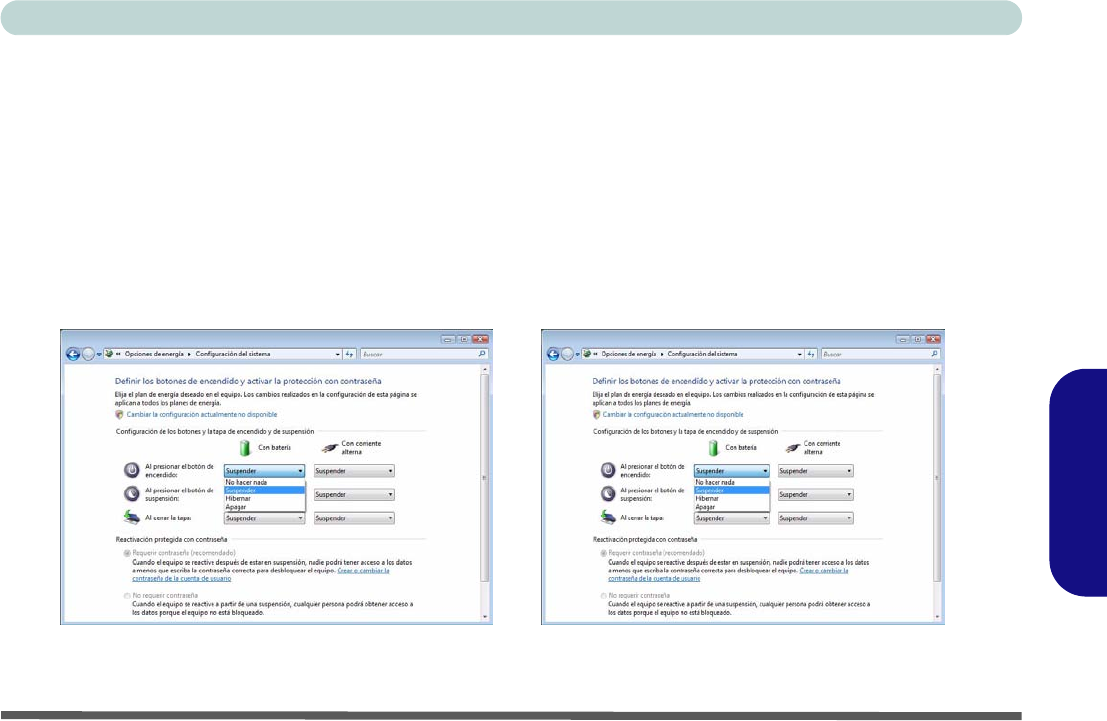Click search magnifier in right window
This screenshot has height=721, width=1107.
pos(934,354)
